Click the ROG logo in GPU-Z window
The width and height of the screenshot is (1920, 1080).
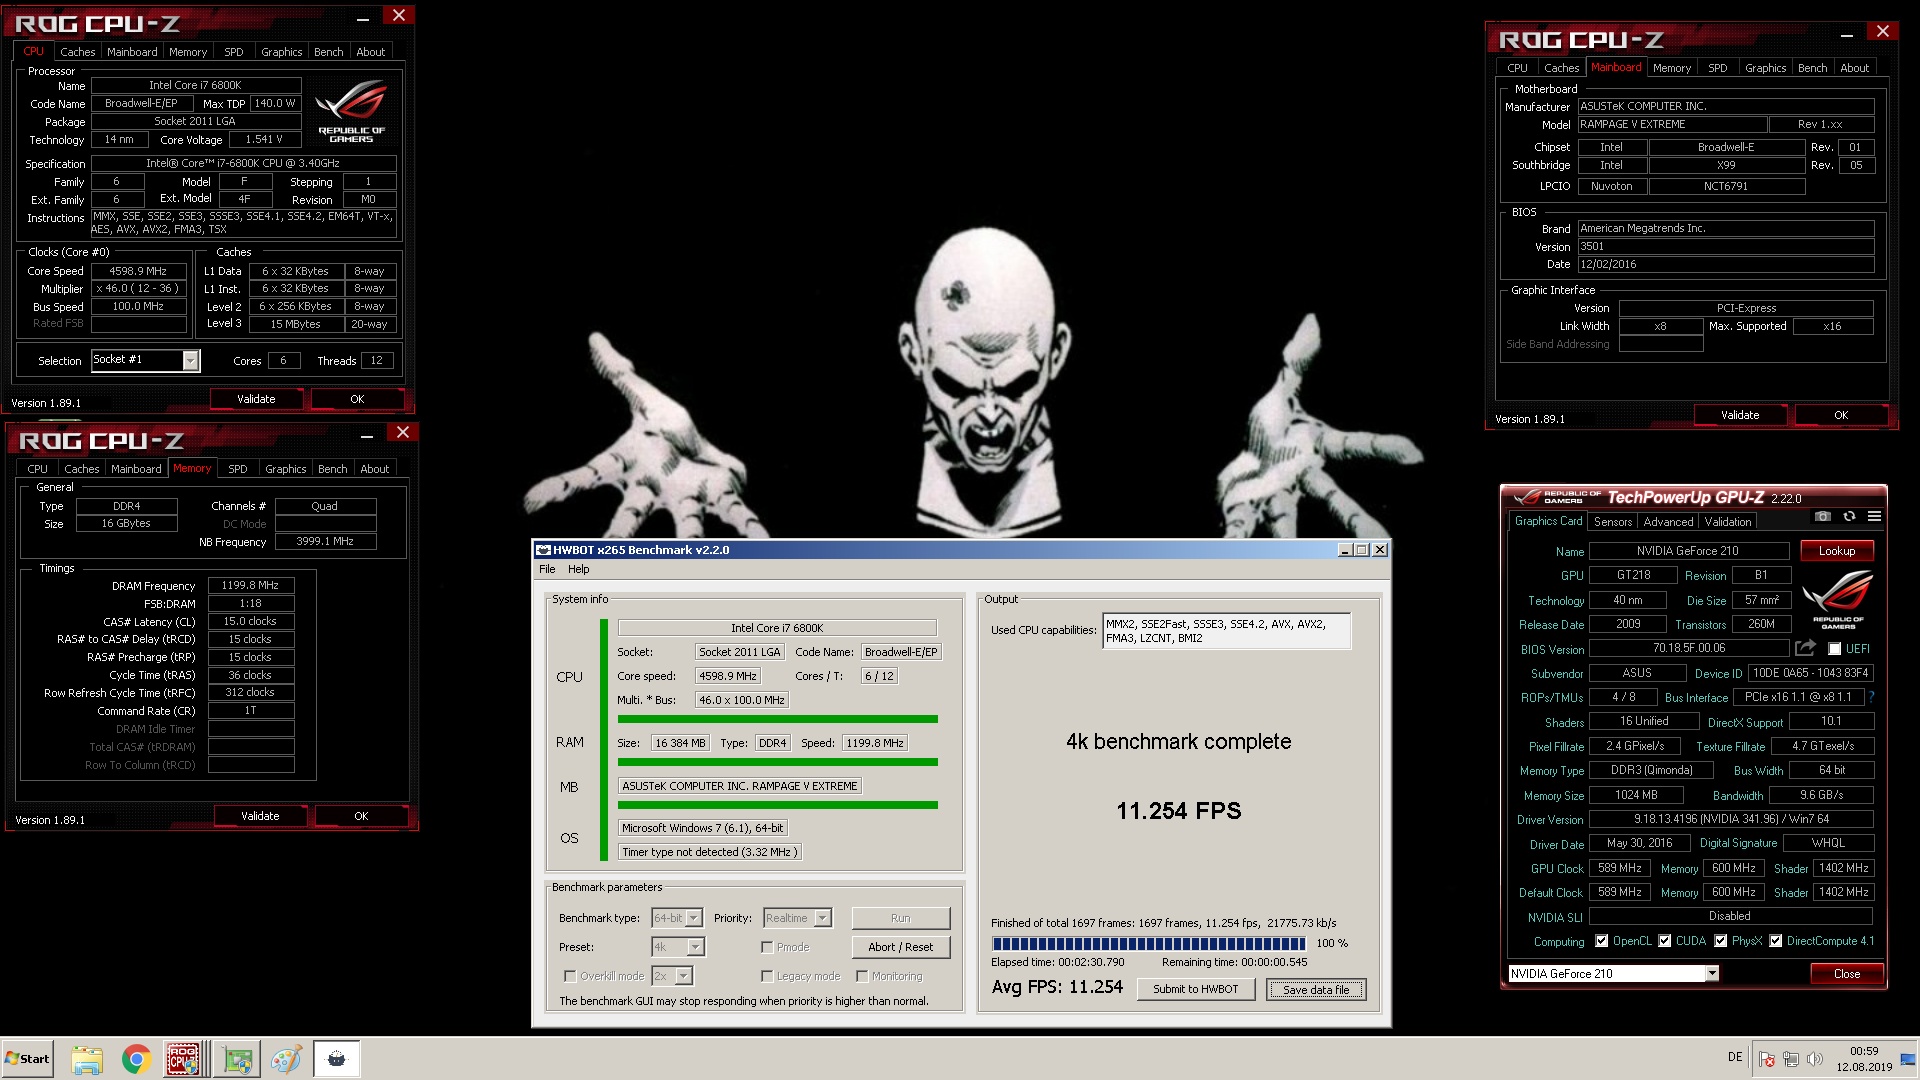1838,598
